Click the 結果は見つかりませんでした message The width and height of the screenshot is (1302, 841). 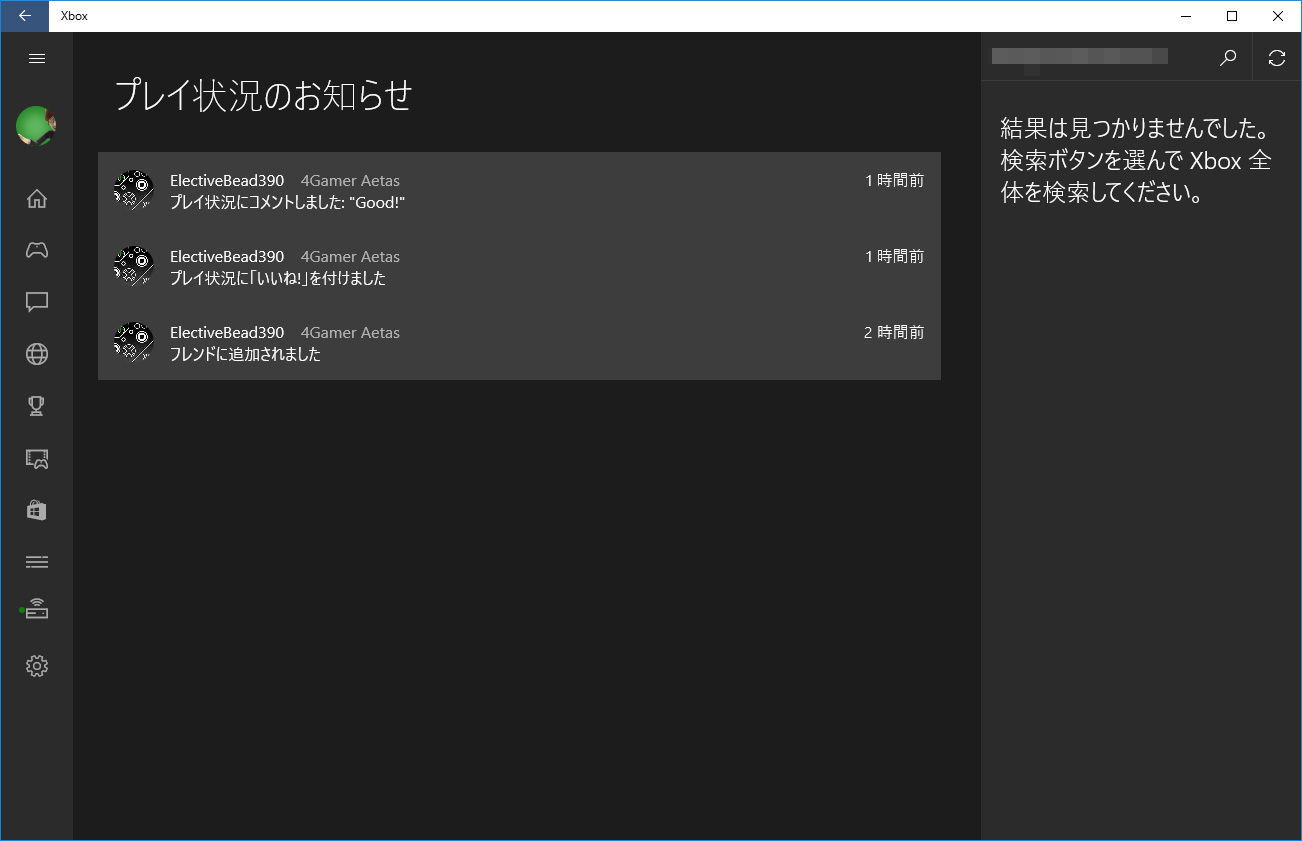(x=1135, y=161)
